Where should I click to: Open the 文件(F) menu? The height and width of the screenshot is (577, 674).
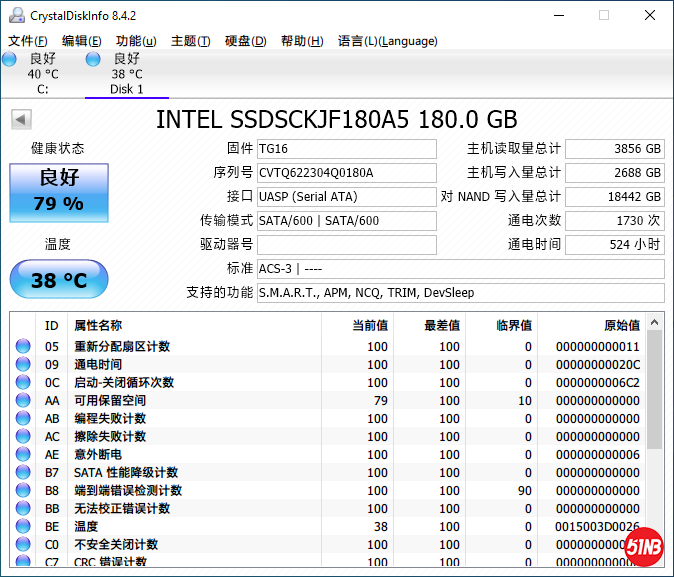[27, 41]
